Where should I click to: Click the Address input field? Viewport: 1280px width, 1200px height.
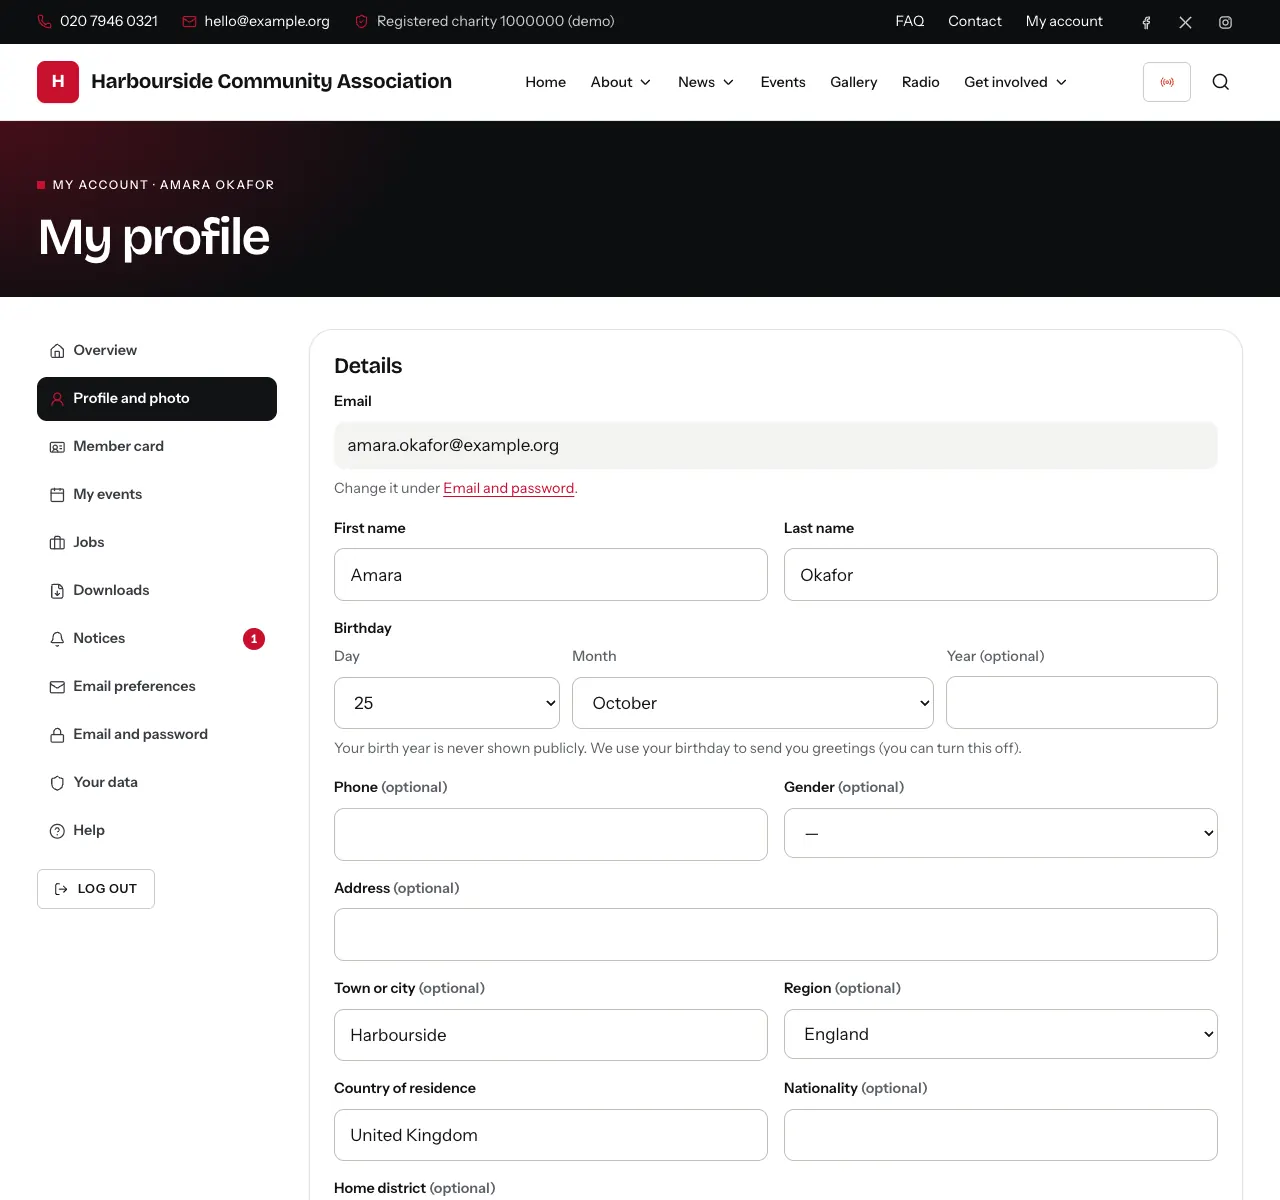pyautogui.click(x=776, y=934)
